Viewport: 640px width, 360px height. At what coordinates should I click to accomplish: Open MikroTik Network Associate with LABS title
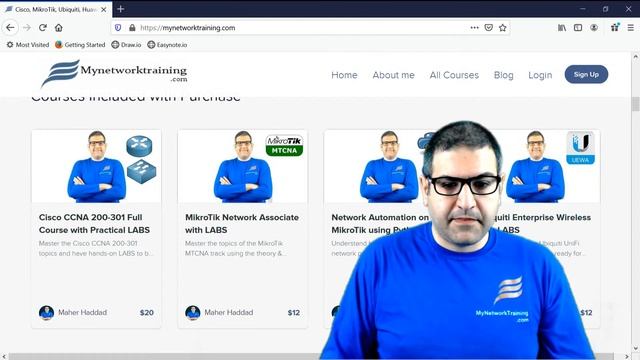(x=242, y=224)
